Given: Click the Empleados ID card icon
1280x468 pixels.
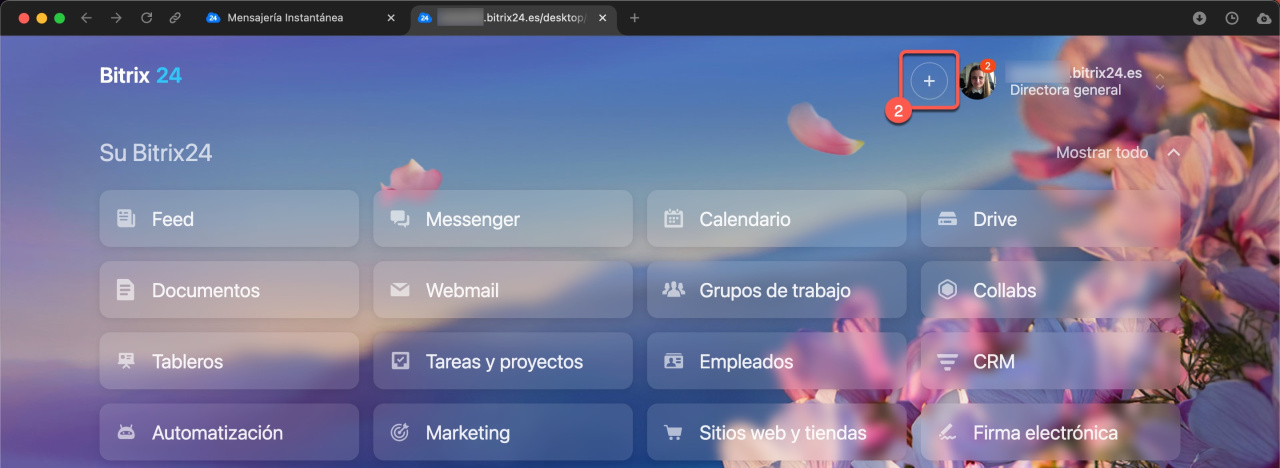Looking at the screenshot, I should pyautogui.click(x=673, y=362).
